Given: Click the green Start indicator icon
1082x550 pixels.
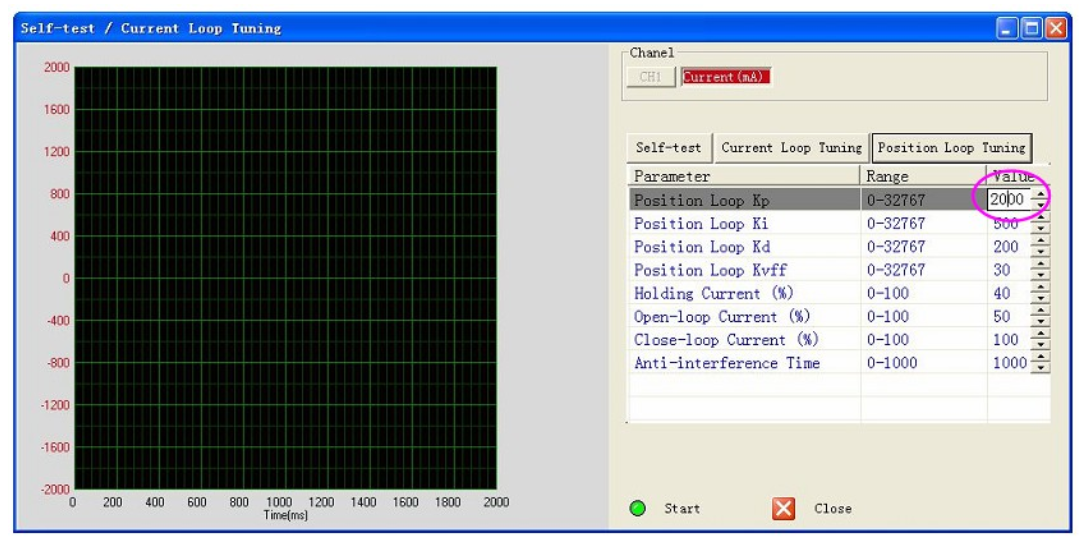Looking at the screenshot, I should pos(638,509).
